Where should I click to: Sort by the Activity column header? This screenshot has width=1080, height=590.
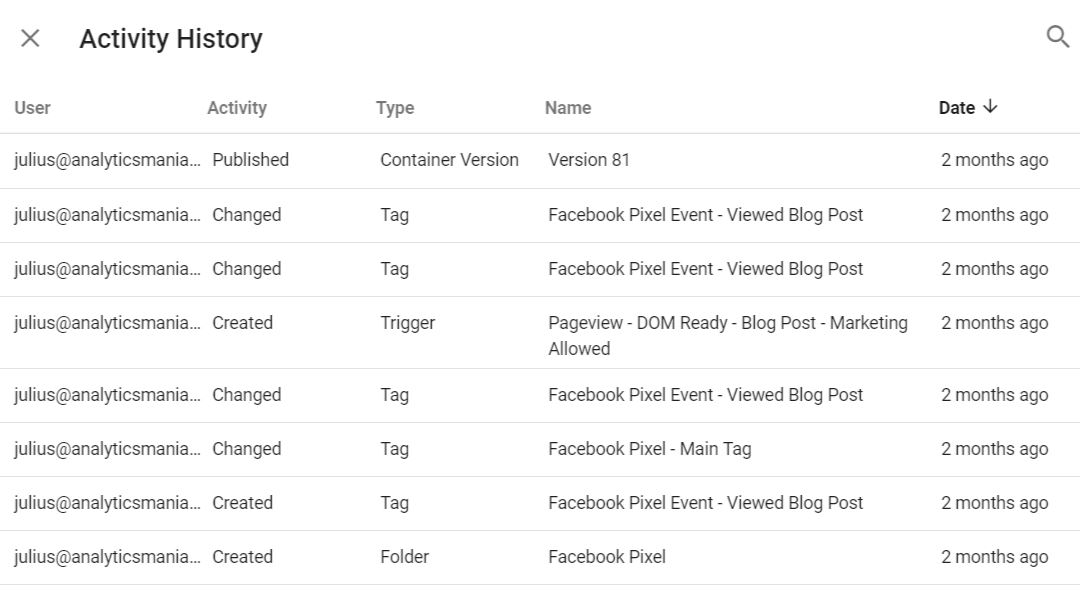coord(237,108)
